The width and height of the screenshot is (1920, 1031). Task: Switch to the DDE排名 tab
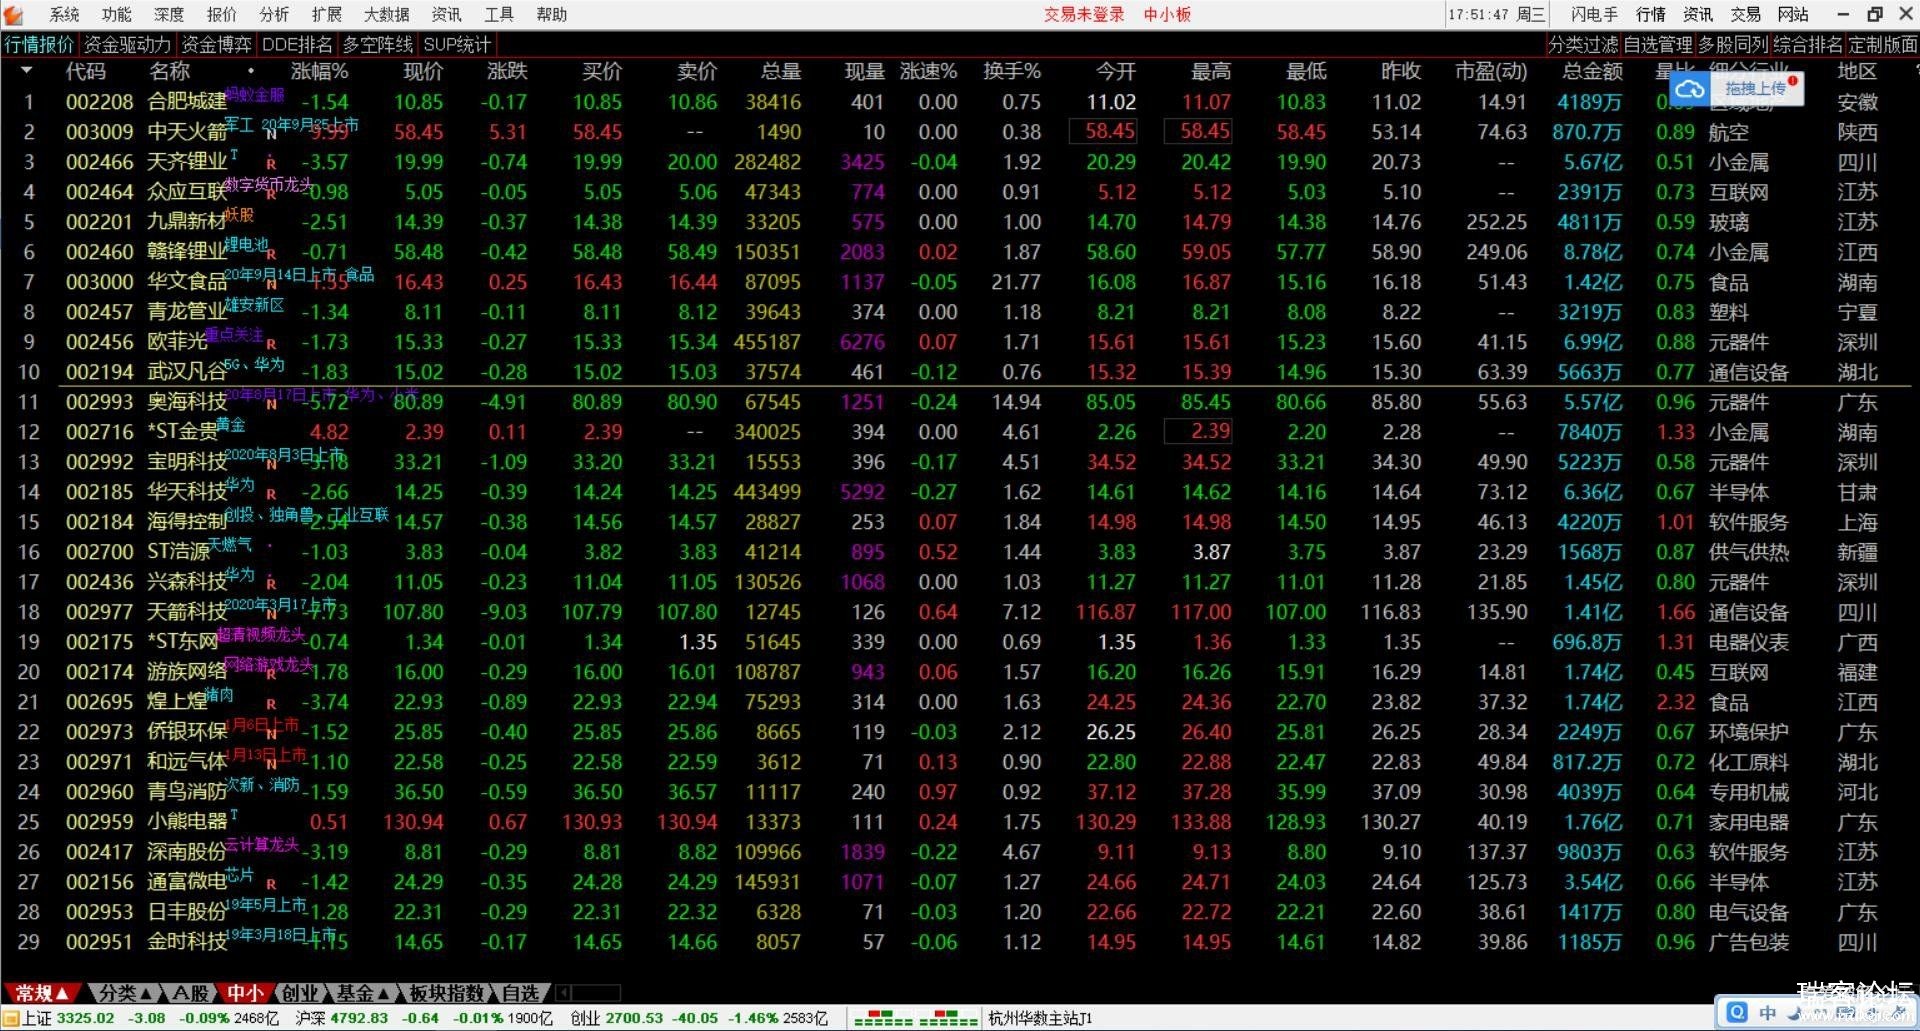pyautogui.click(x=297, y=45)
